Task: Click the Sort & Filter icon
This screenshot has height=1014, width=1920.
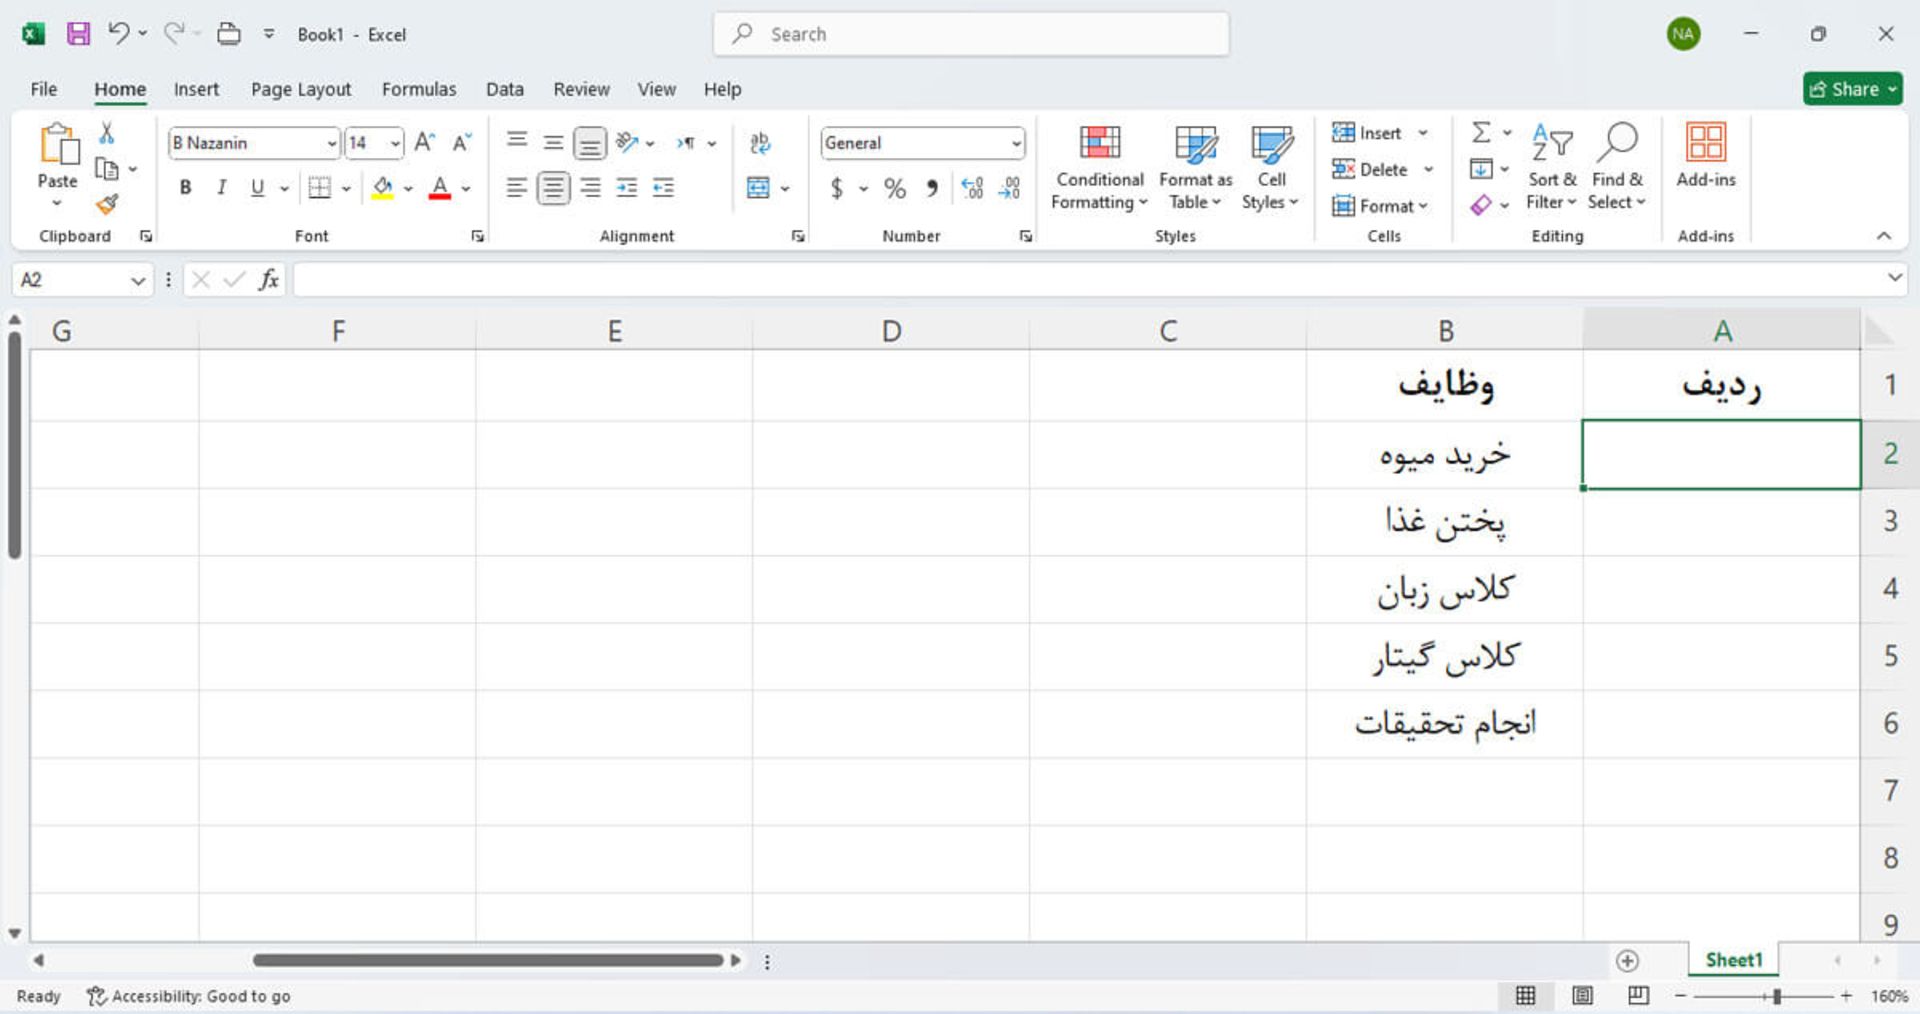Action: coord(1551,167)
